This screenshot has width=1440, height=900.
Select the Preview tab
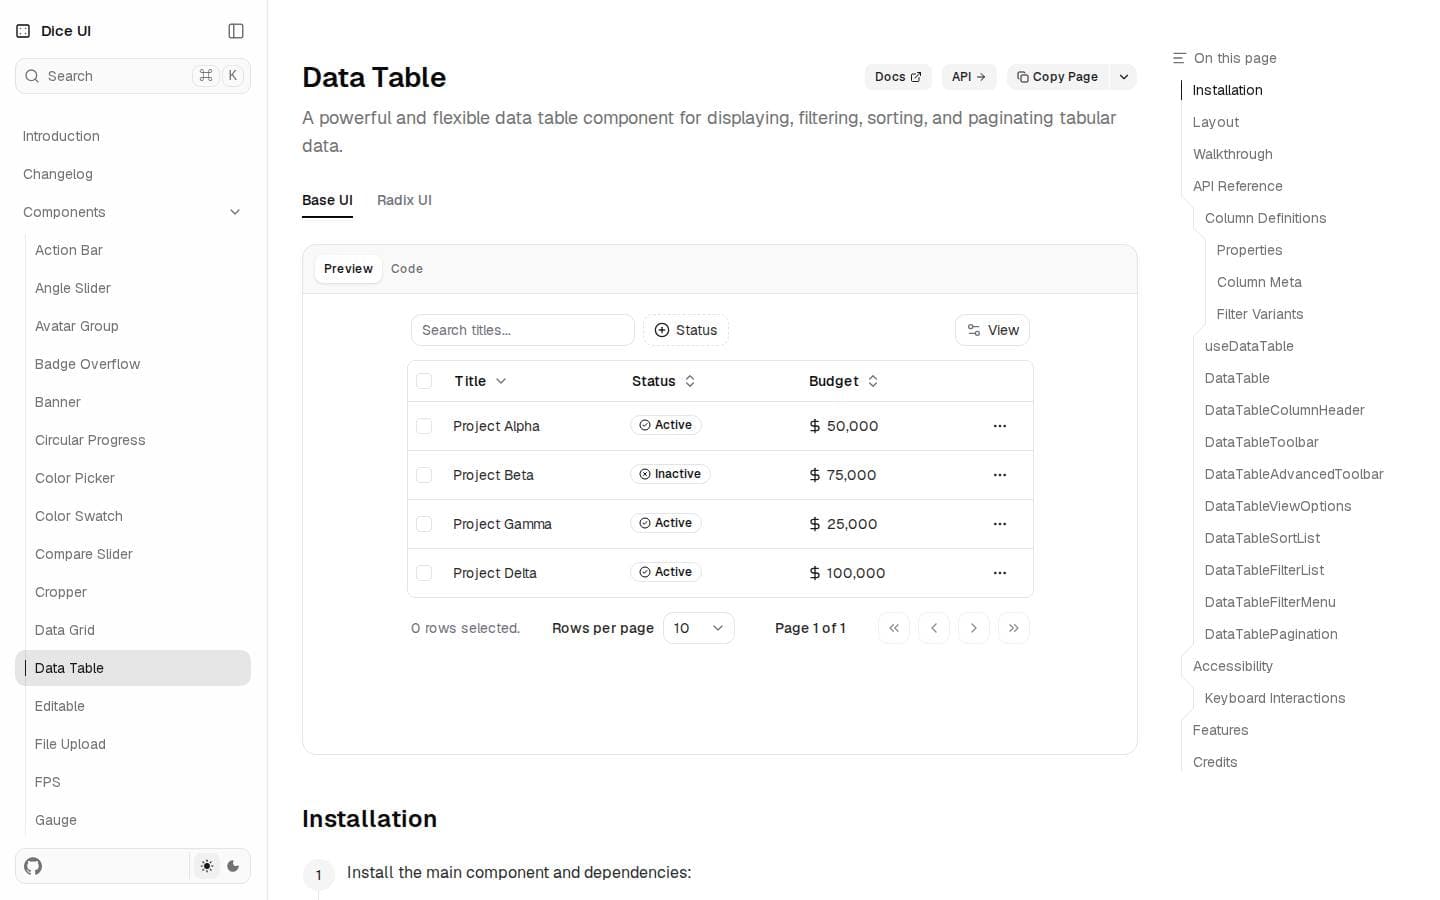(348, 269)
